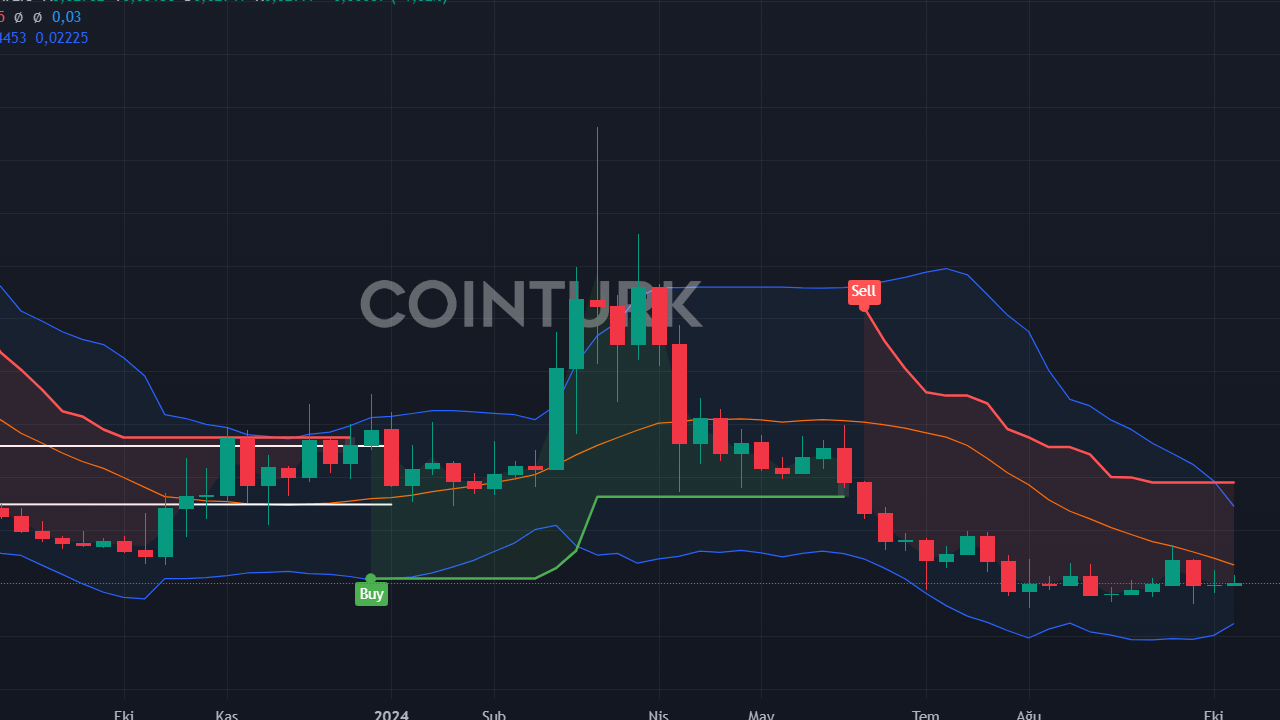This screenshot has width=1280, height=720.
Task: Click the Nis label on time axis
Action: pos(658,714)
